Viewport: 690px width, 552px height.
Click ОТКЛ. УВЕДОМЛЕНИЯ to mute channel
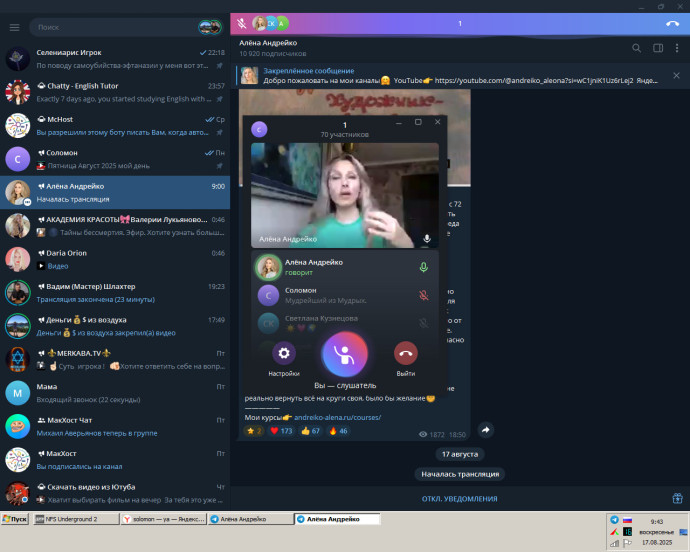tap(459, 499)
